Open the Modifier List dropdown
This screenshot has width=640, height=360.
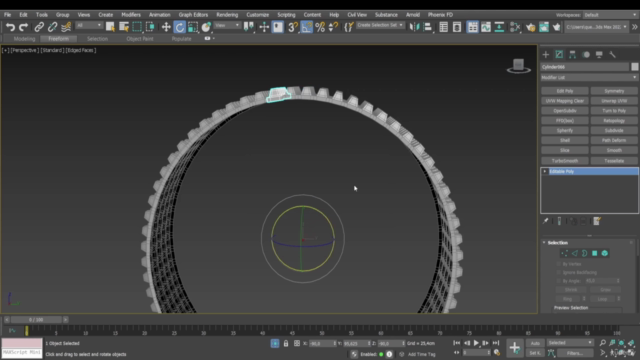[589, 77]
